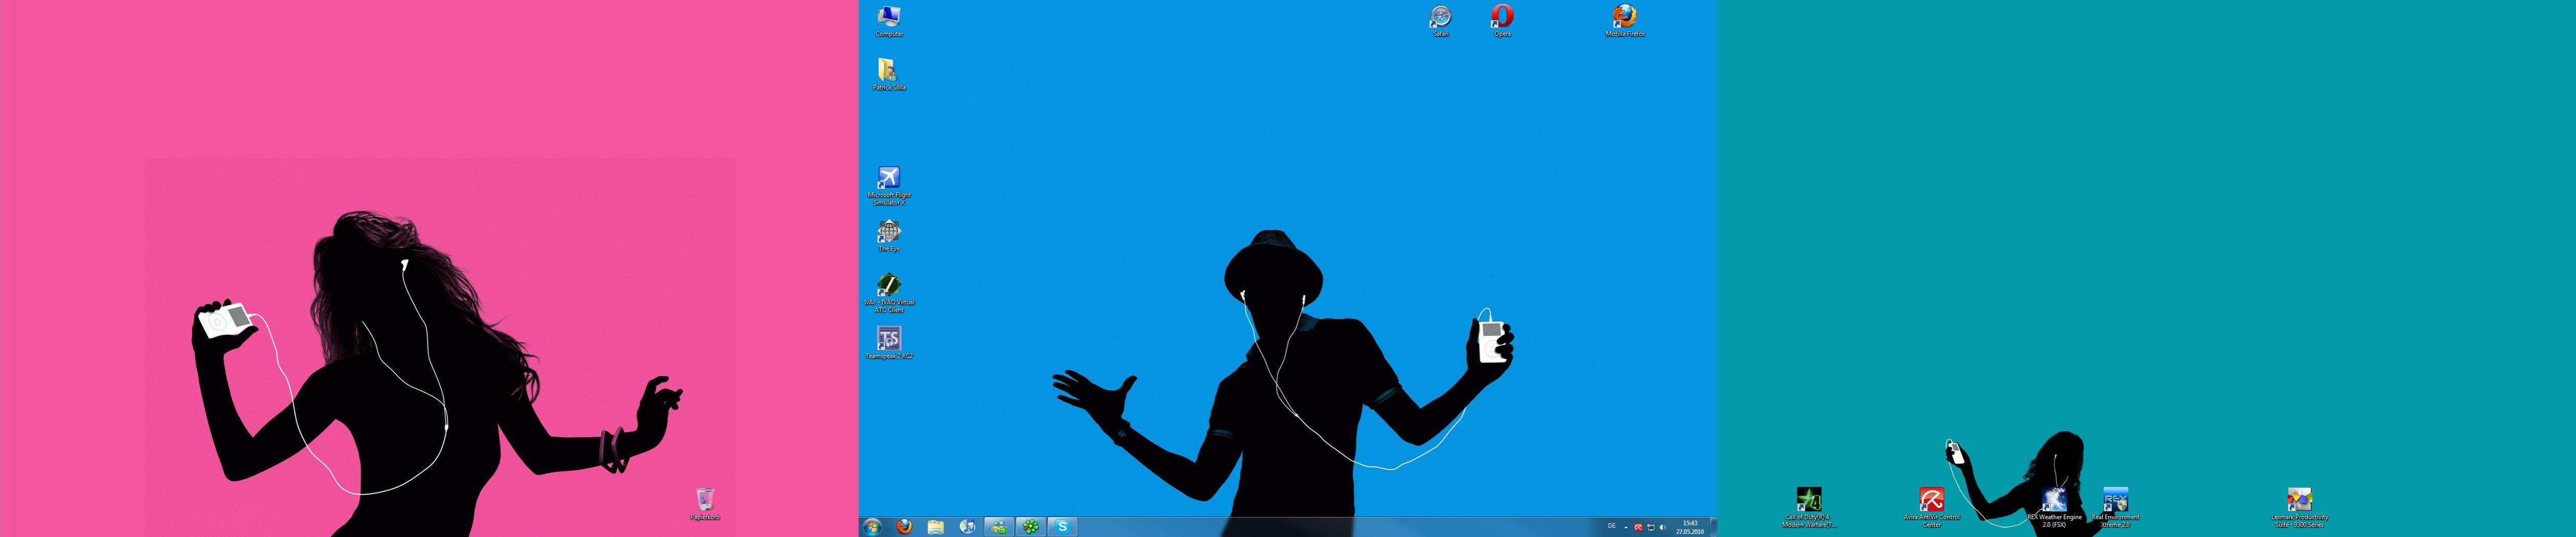Screen dimensions: 2576x537
Task: Open the taskbar clock showing 15:43
Action: click(x=1690, y=527)
